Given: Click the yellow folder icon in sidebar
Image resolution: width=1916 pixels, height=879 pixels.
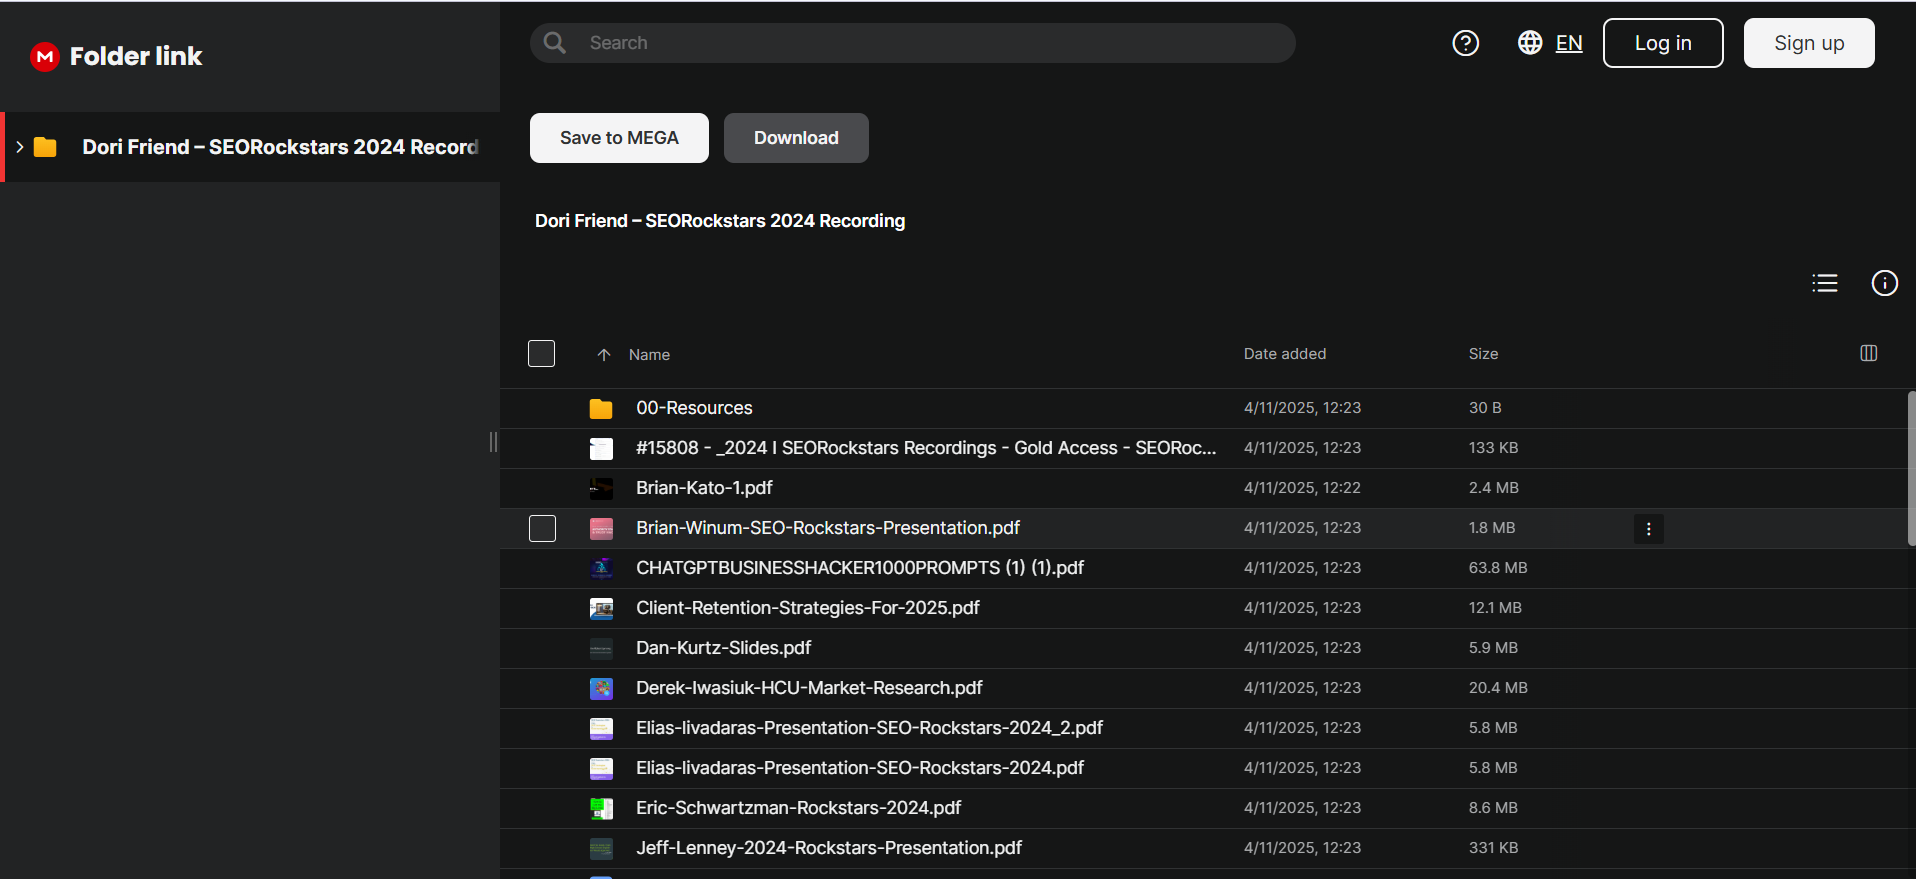Looking at the screenshot, I should coord(45,147).
